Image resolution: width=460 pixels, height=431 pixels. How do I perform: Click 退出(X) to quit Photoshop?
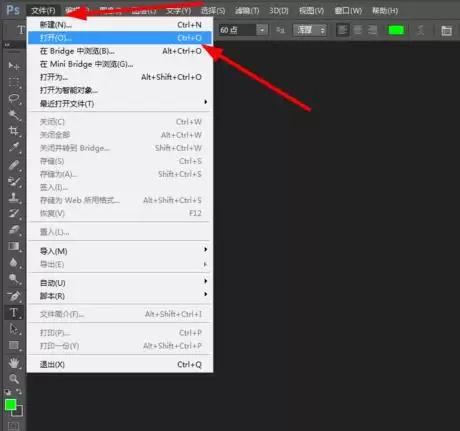tap(120, 364)
